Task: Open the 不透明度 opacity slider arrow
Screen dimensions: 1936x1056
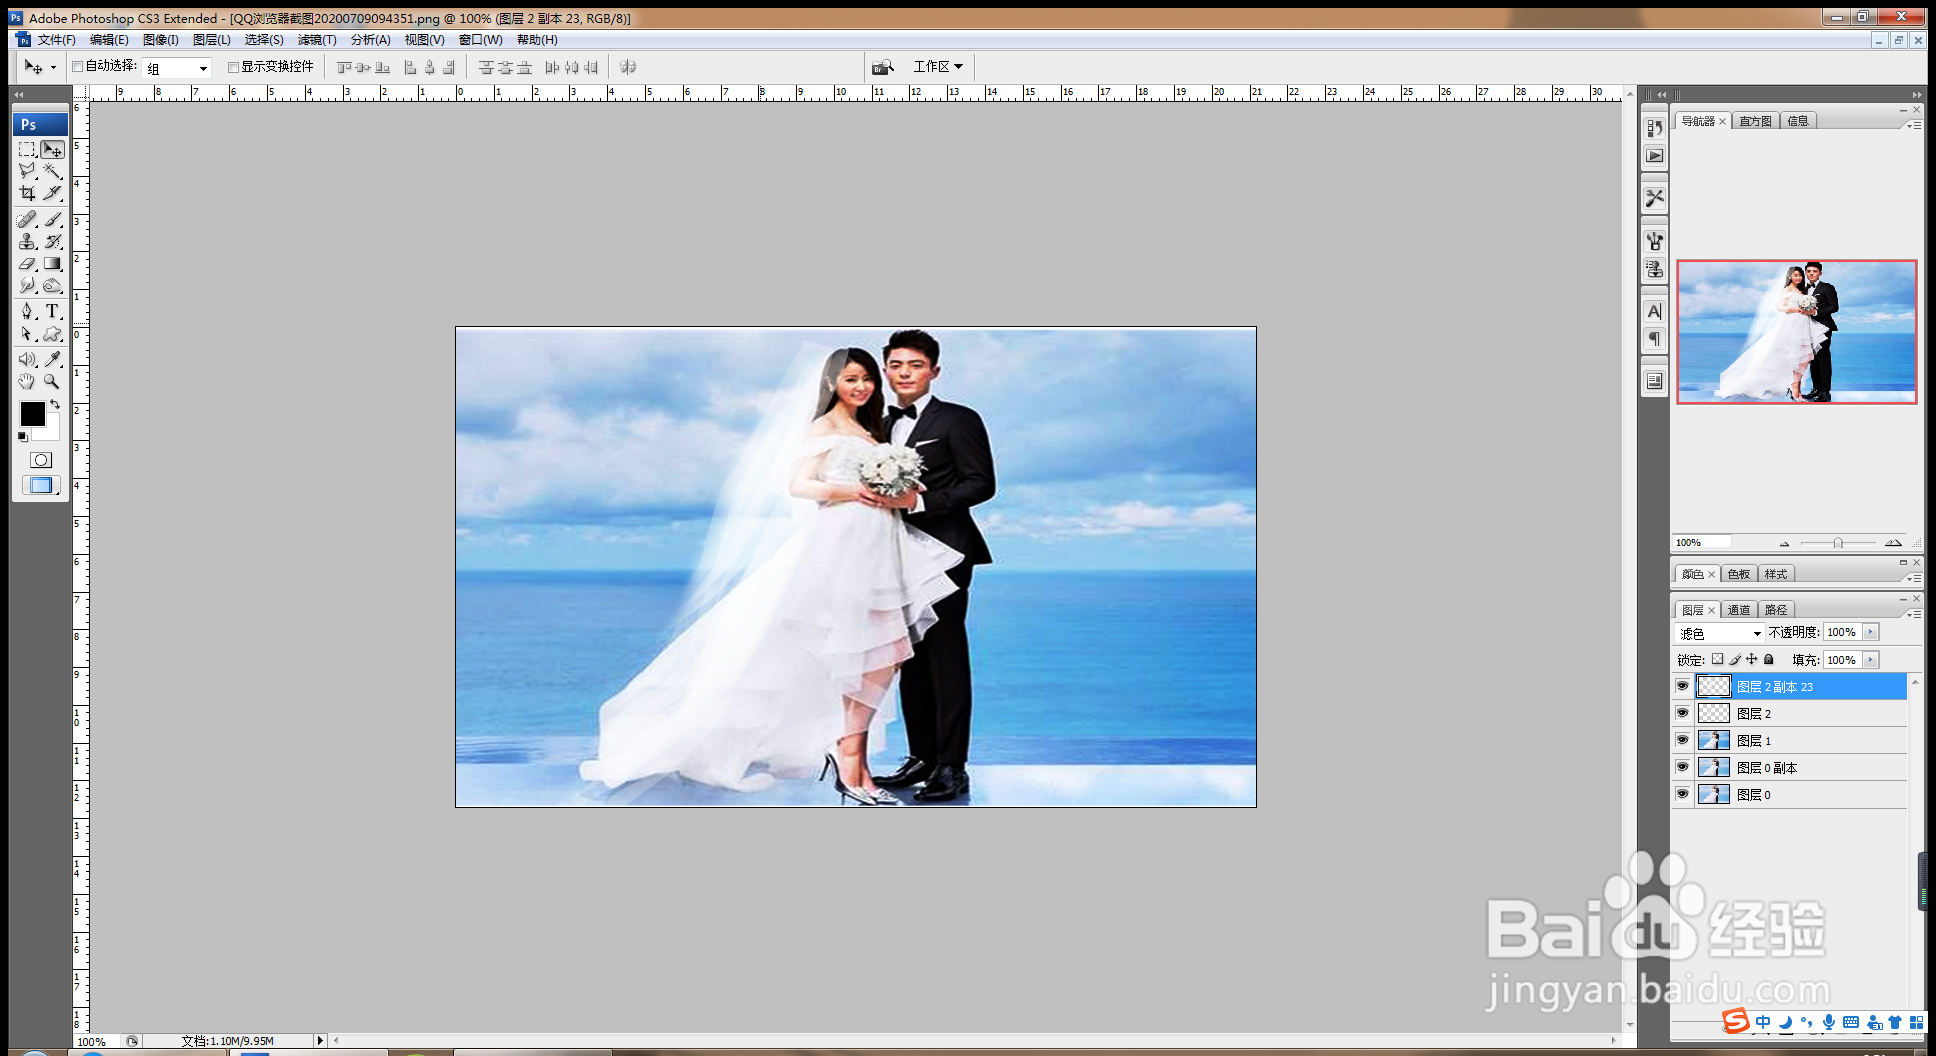Action: [x=1870, y=632]
